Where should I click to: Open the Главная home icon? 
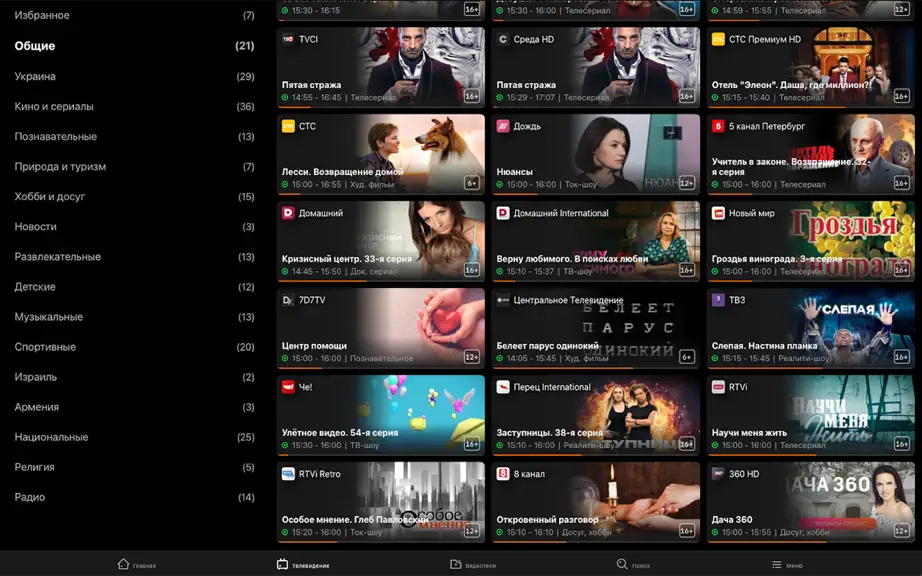[123, 564]
